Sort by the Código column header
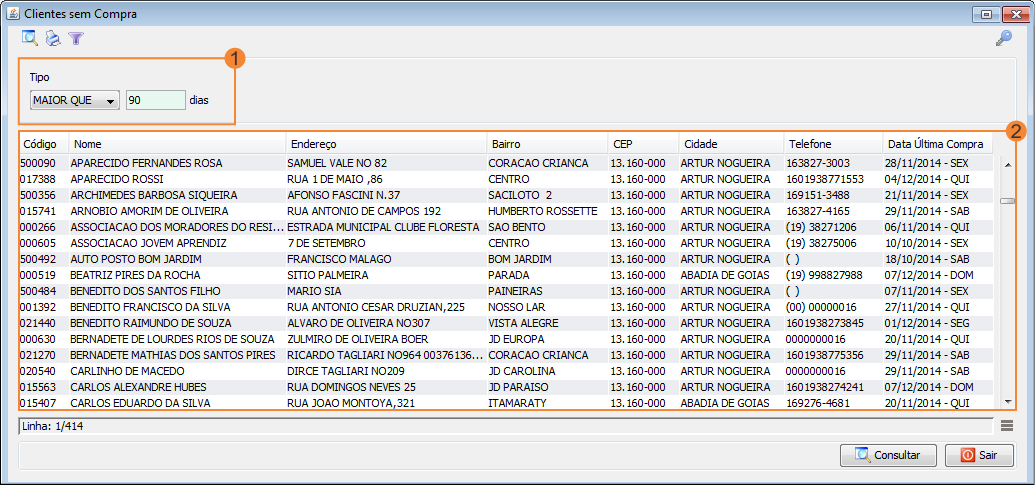This screenshot has width=1035, height=485. coord(45,144)
